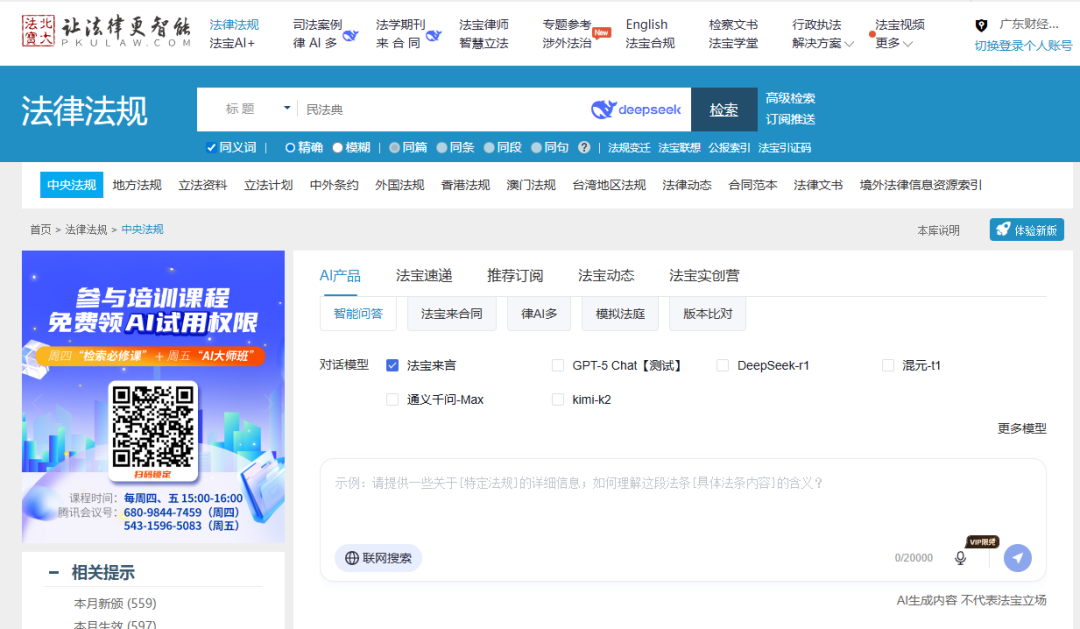Collapse the 相关提示 section

click(54, 573)
